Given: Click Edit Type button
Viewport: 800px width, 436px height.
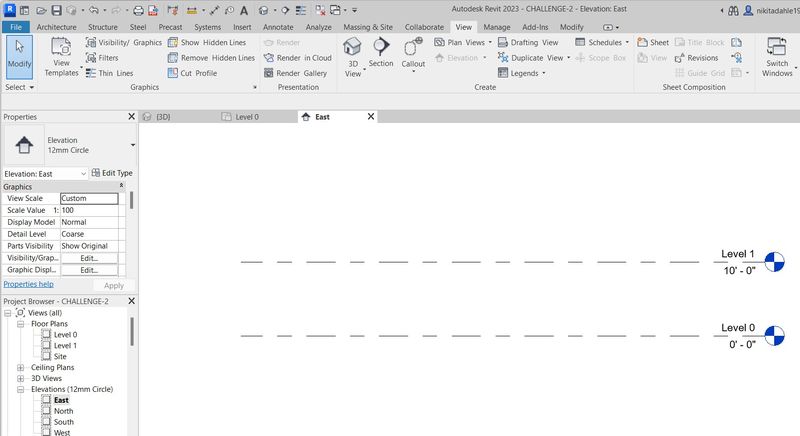Looking at the screenshot, I should 112,173.
